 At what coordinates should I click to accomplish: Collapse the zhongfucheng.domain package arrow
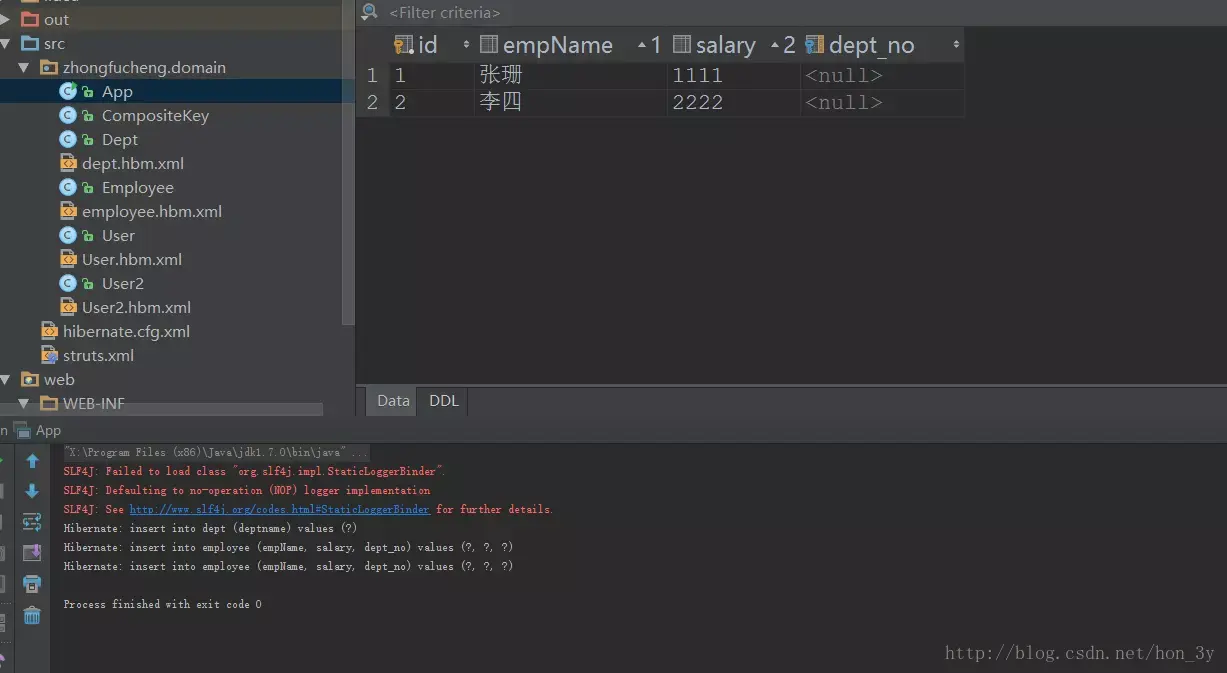point(26,67)
